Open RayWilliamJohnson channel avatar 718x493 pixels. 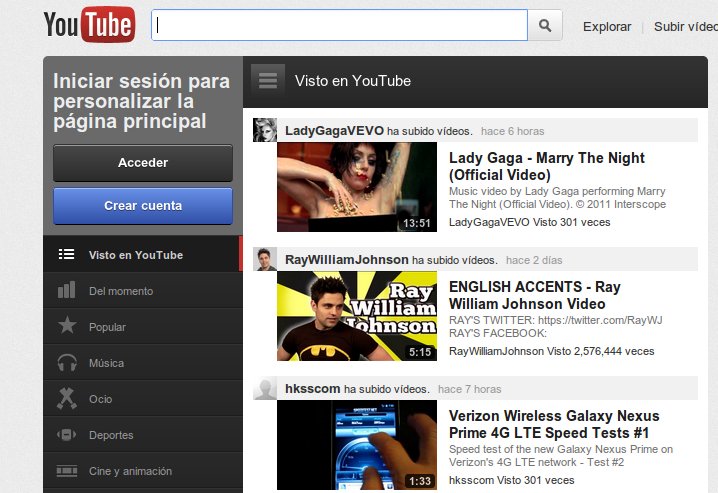pos(265,259)
